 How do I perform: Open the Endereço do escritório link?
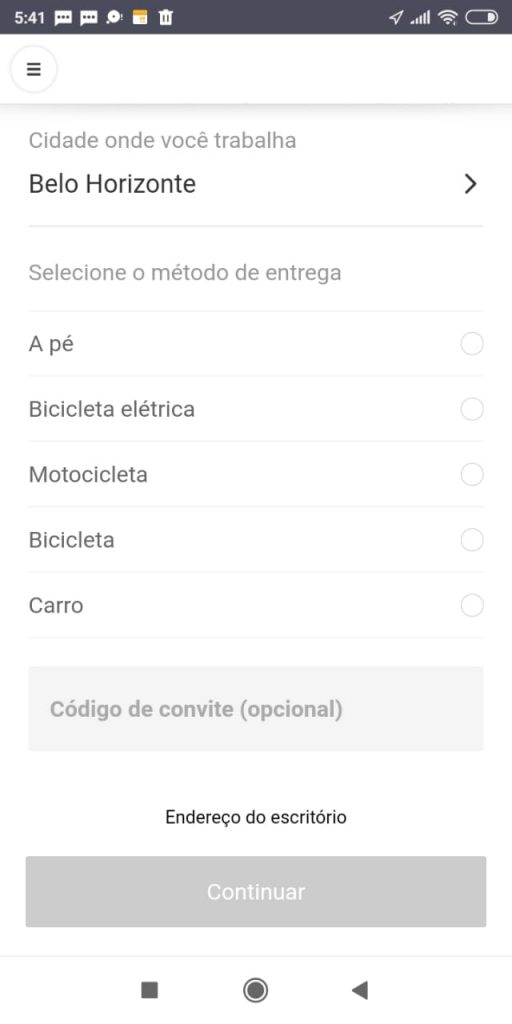pyautogui.click(x=256, y=817)
